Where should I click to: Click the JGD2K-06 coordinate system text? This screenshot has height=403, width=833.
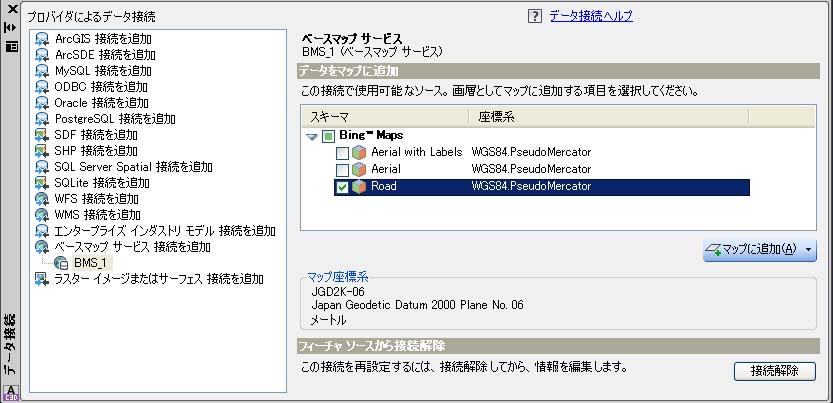tap(338, 292)
